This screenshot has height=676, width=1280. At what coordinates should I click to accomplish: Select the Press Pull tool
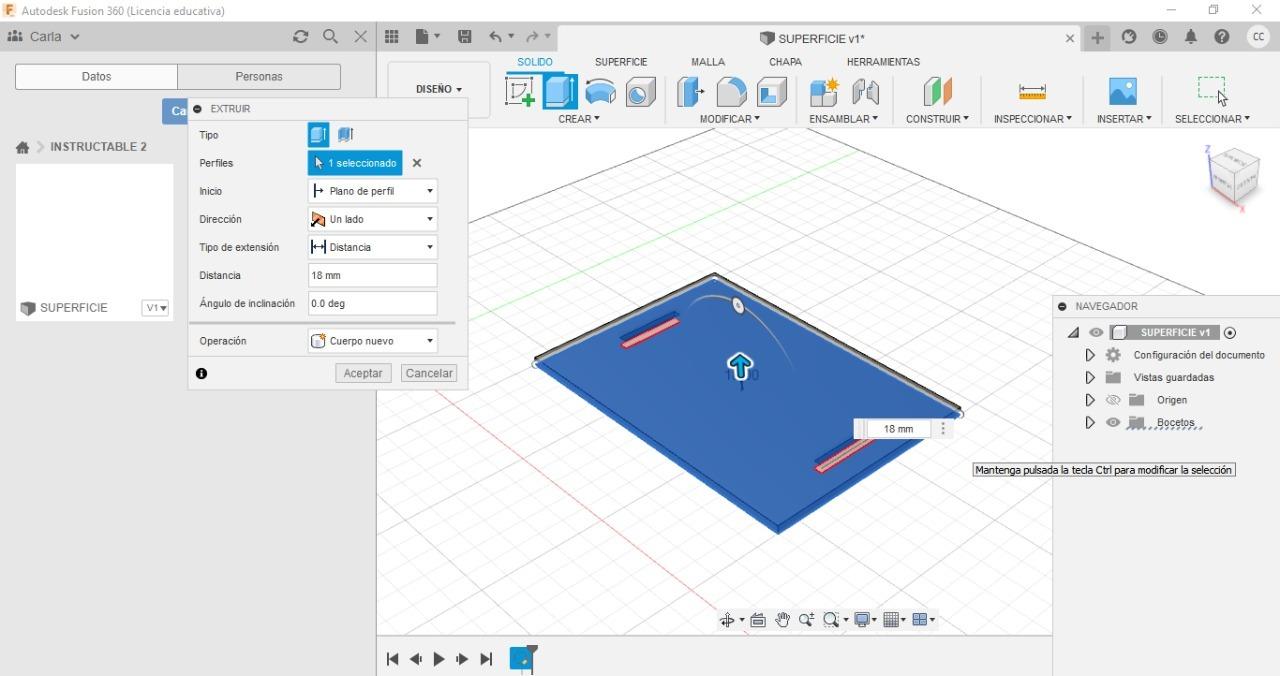pyautogui.click(x=690, y=92)
